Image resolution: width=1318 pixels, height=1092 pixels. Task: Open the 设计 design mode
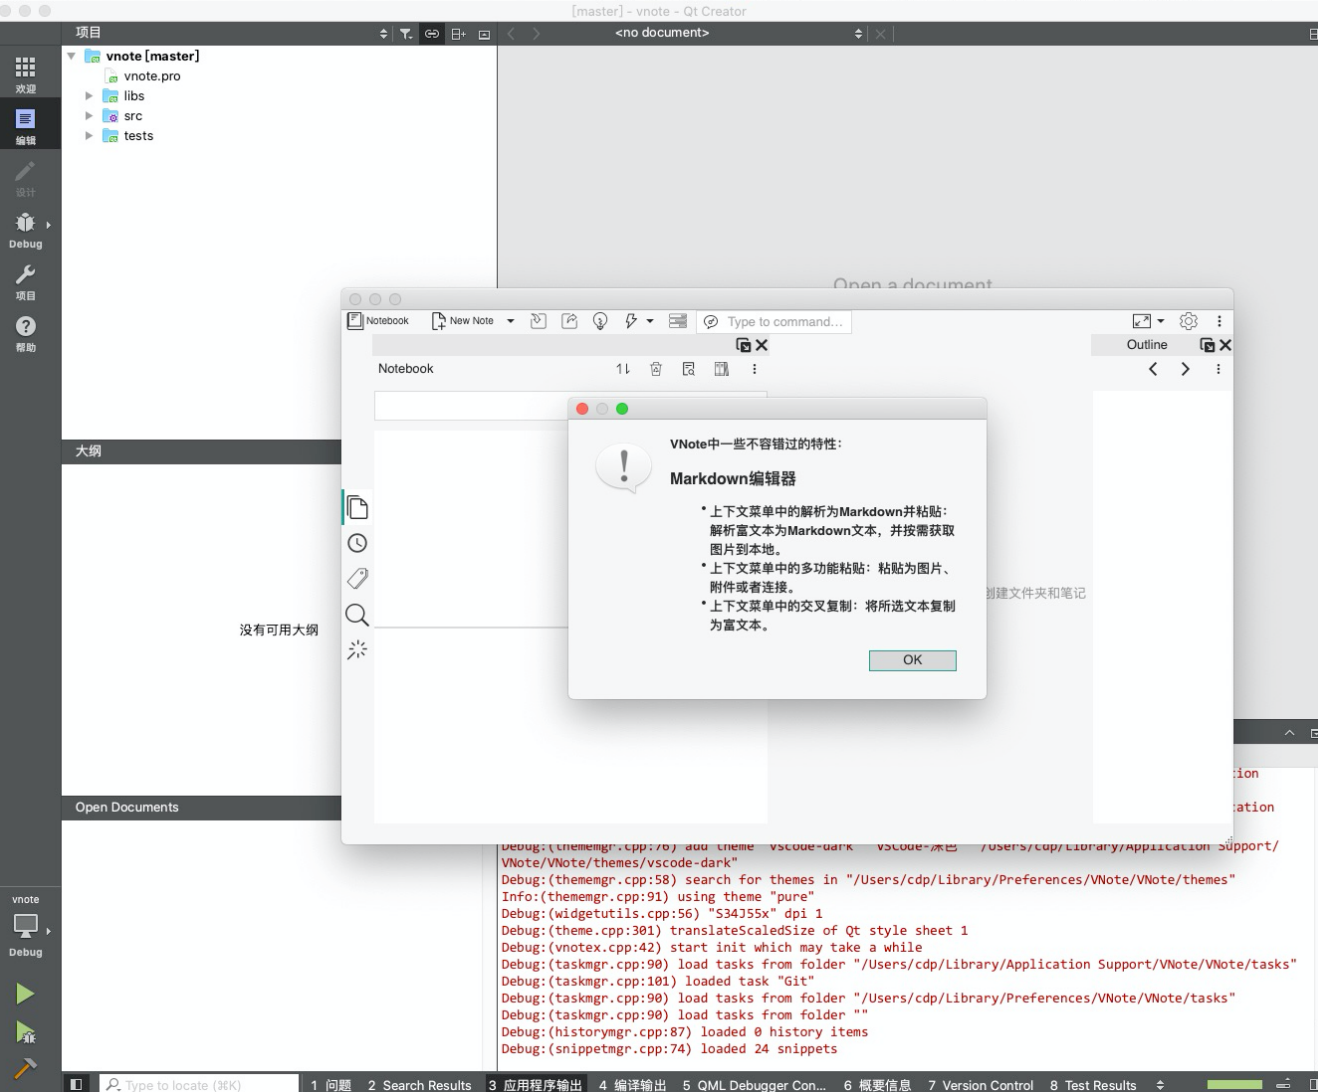[x=26, y=178]
